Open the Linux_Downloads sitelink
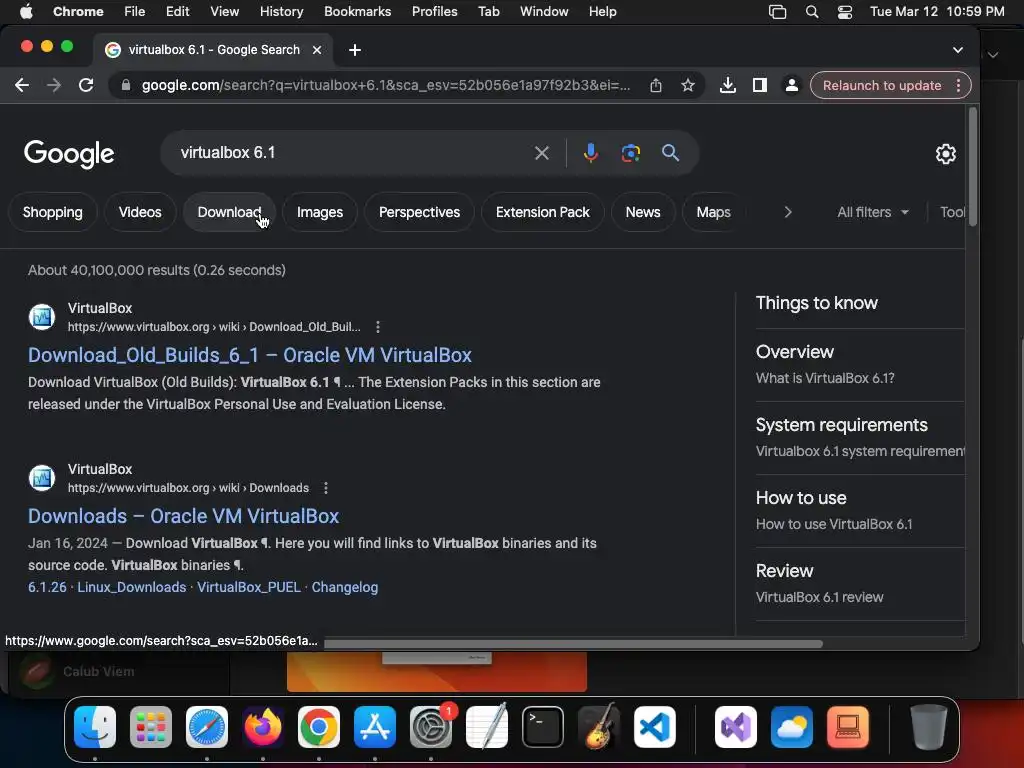Screen dimensions: 1024x768 (x=132, y=587)
